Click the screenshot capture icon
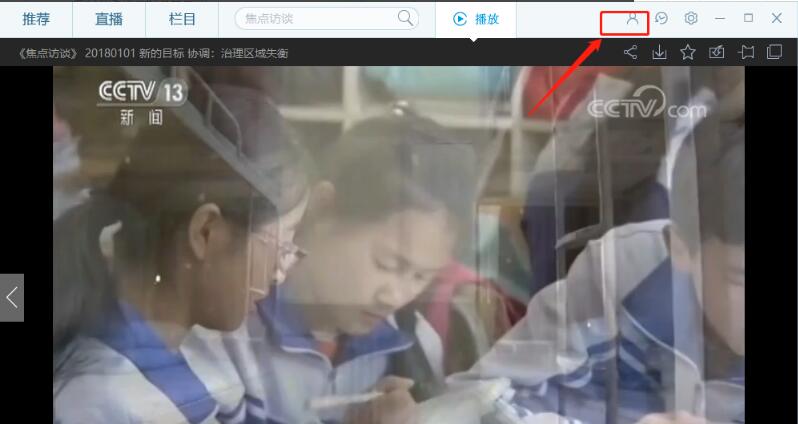 [x=717, y=52]
